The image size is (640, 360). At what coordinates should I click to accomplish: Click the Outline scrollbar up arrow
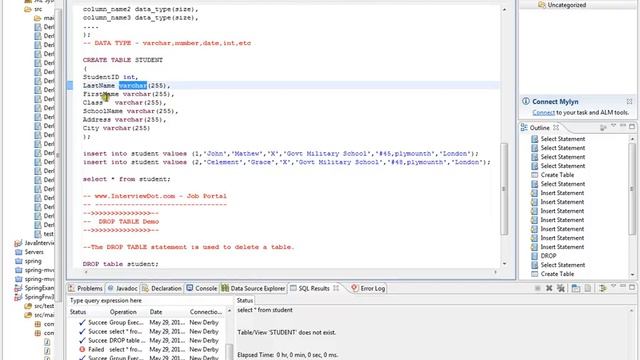pos(632,139)
